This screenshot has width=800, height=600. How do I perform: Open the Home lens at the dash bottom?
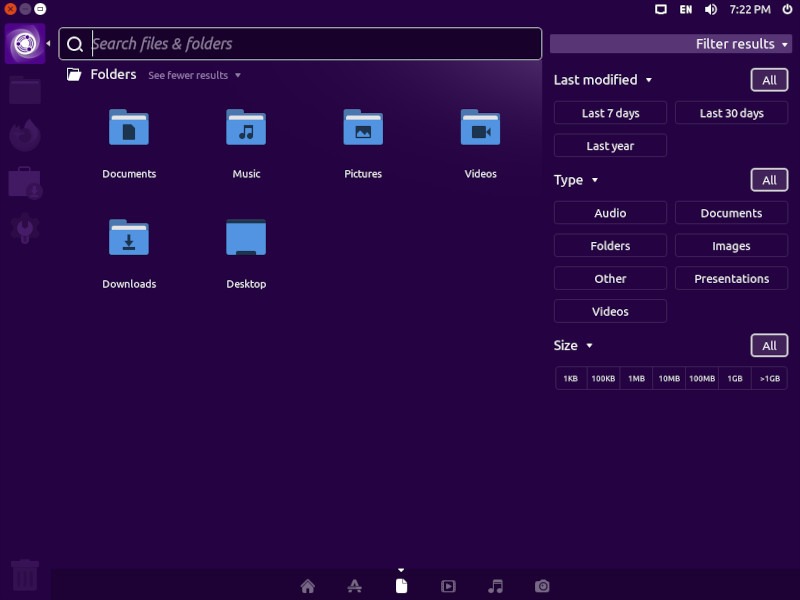pyautogui.click(x=307, y=586)
